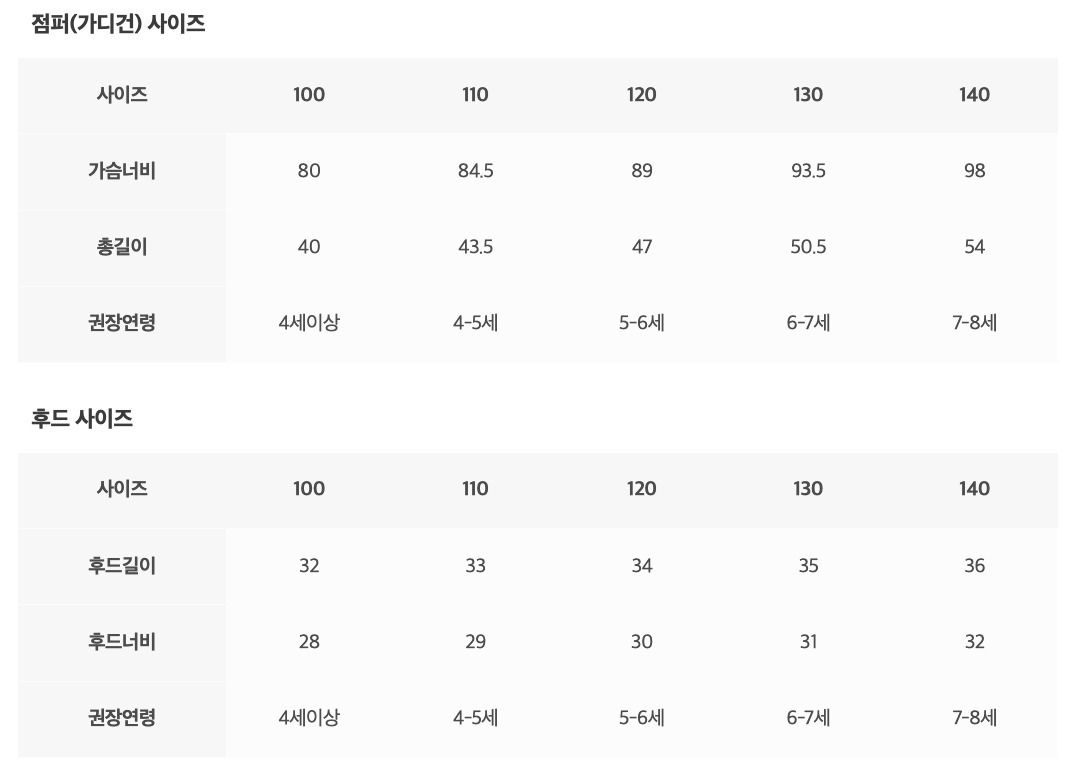Click the hood width value 28
Screen dimensions: 1077x780
pyautogui.click(x=309, y=642)
